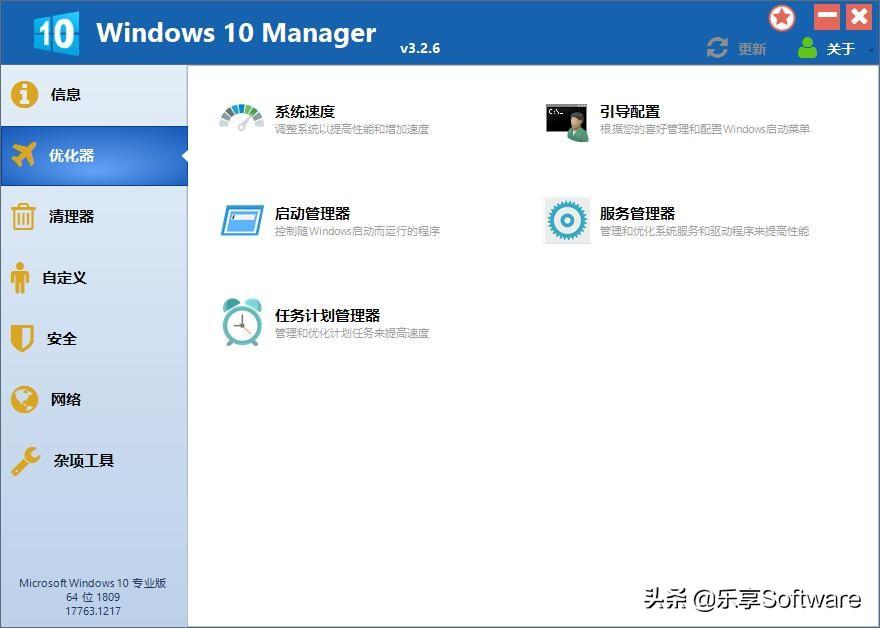Click the description 根据您的喜好管理和配置Windows启动菜单

(x=705, y=129)
